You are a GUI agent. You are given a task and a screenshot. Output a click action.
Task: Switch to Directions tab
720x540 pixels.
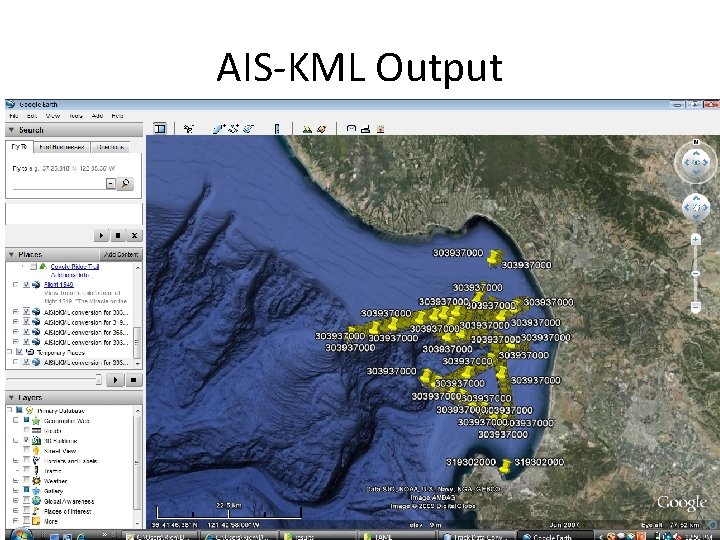coord(110,147)
